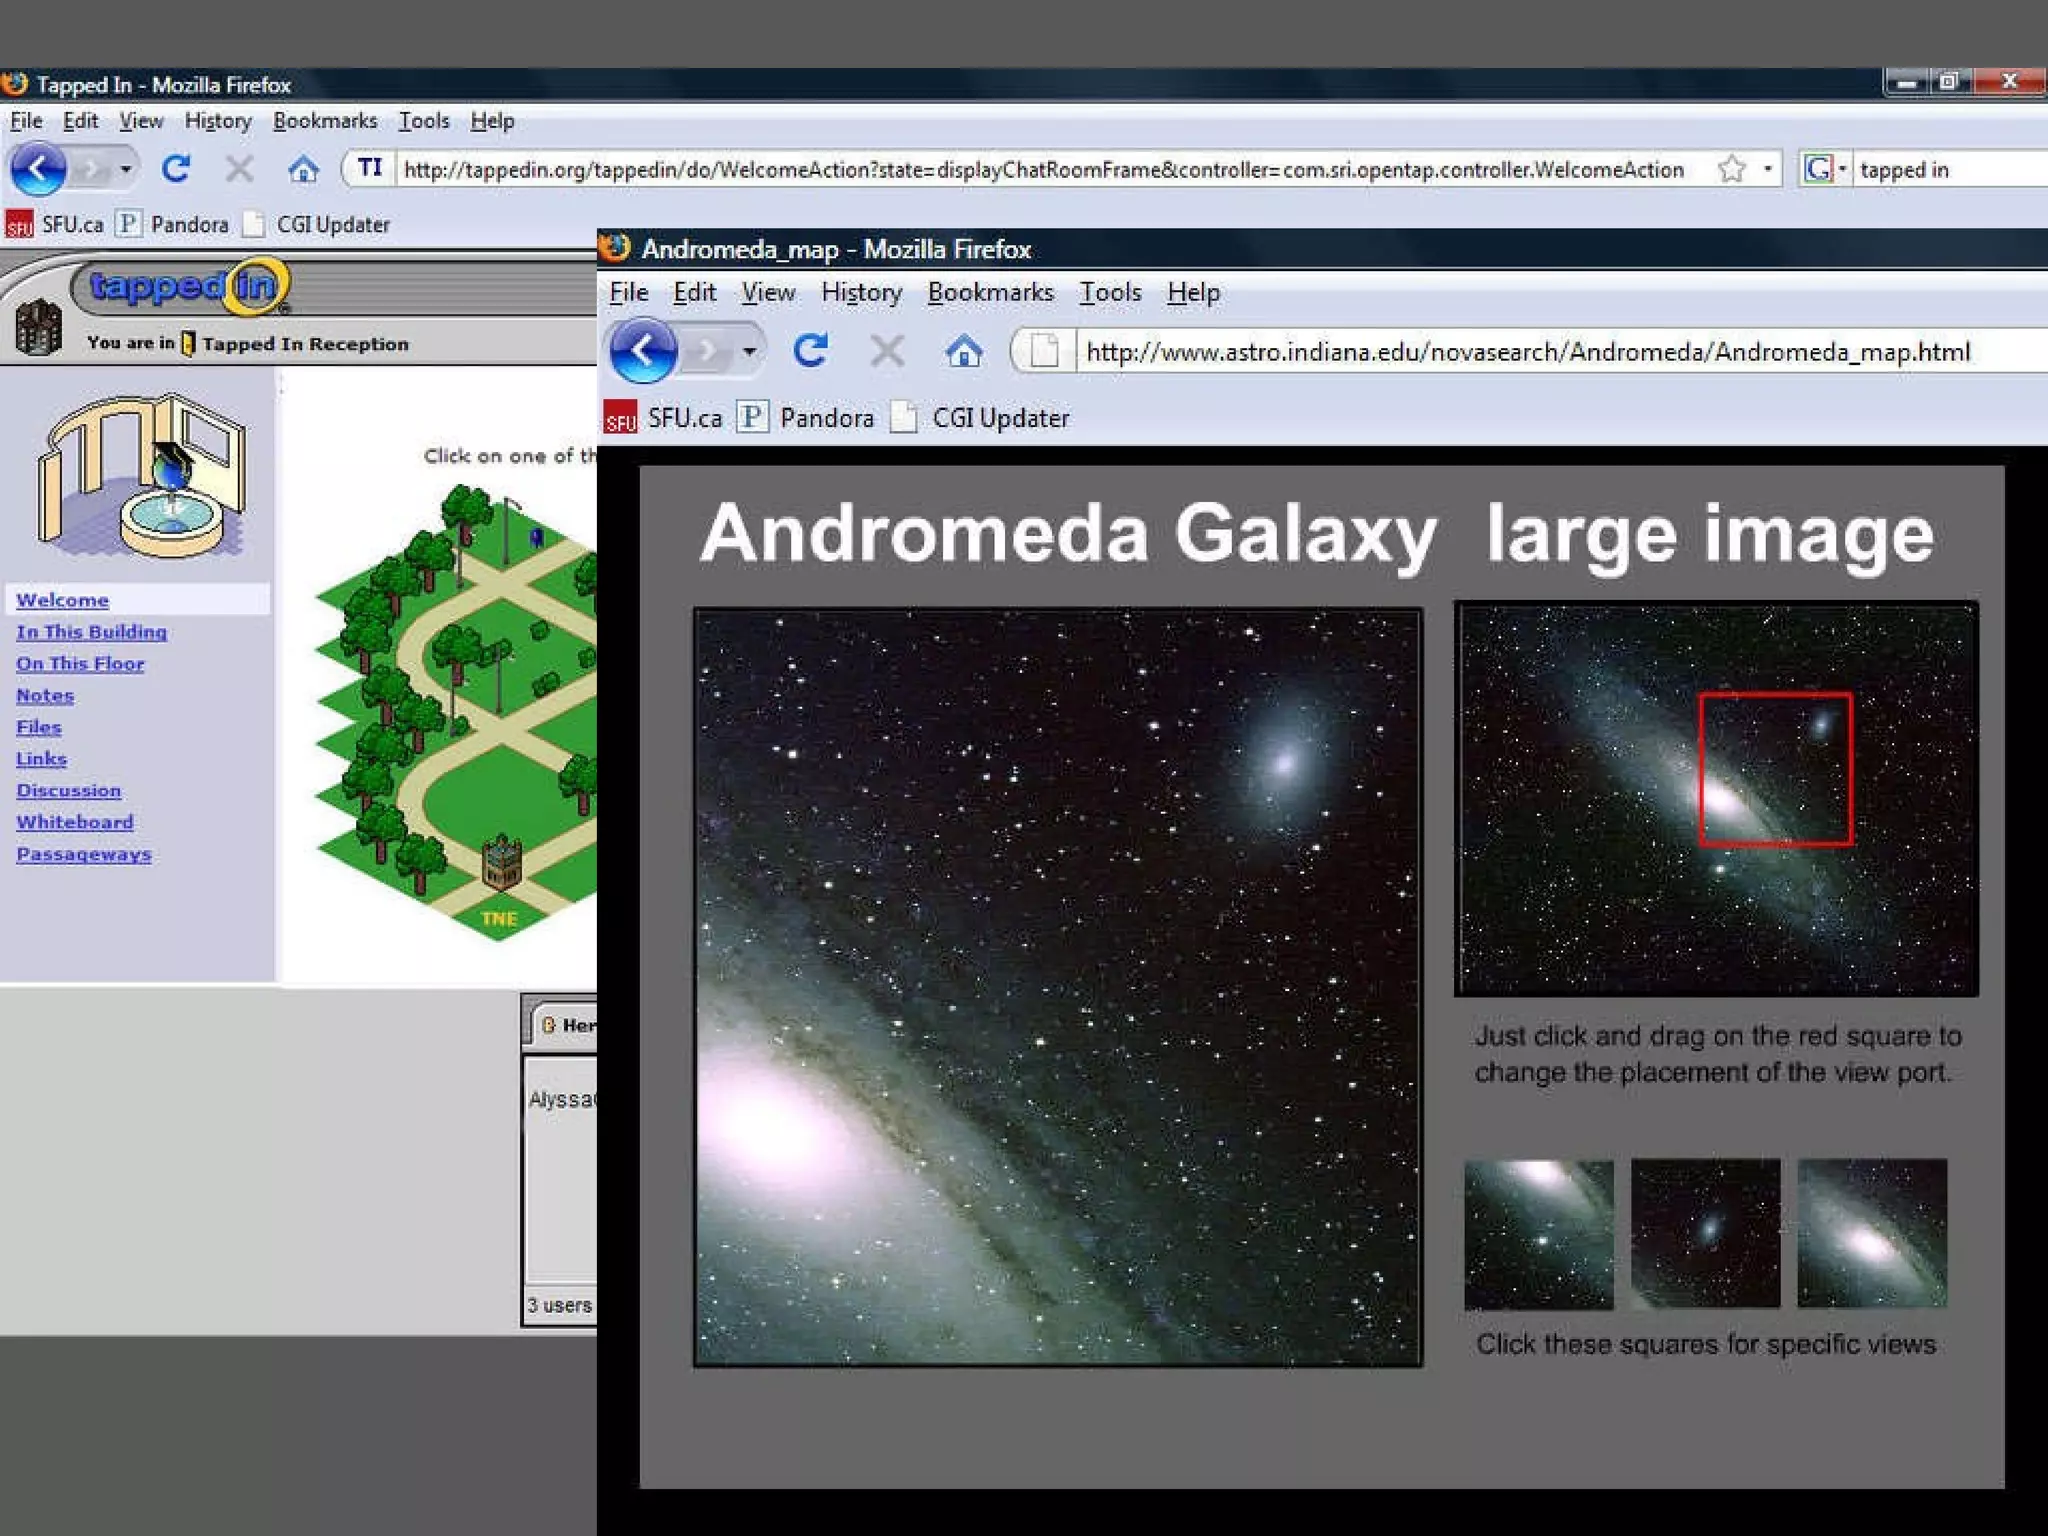This screenshot has width=2048, height=1536.
Task: Select the middle specific-view thumbnail square
Action: click(x=1705, y=1233)
